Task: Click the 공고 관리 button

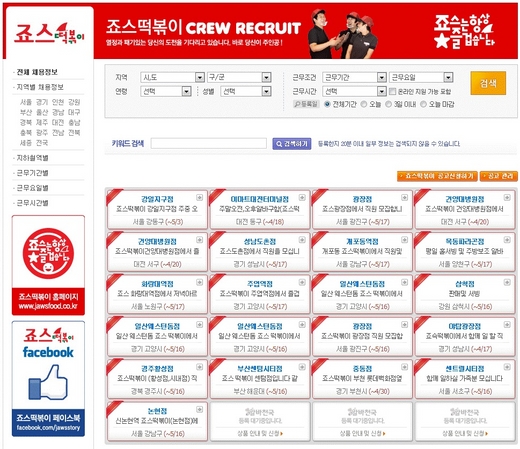Action: pyautogui.click(x=499, y=176)
